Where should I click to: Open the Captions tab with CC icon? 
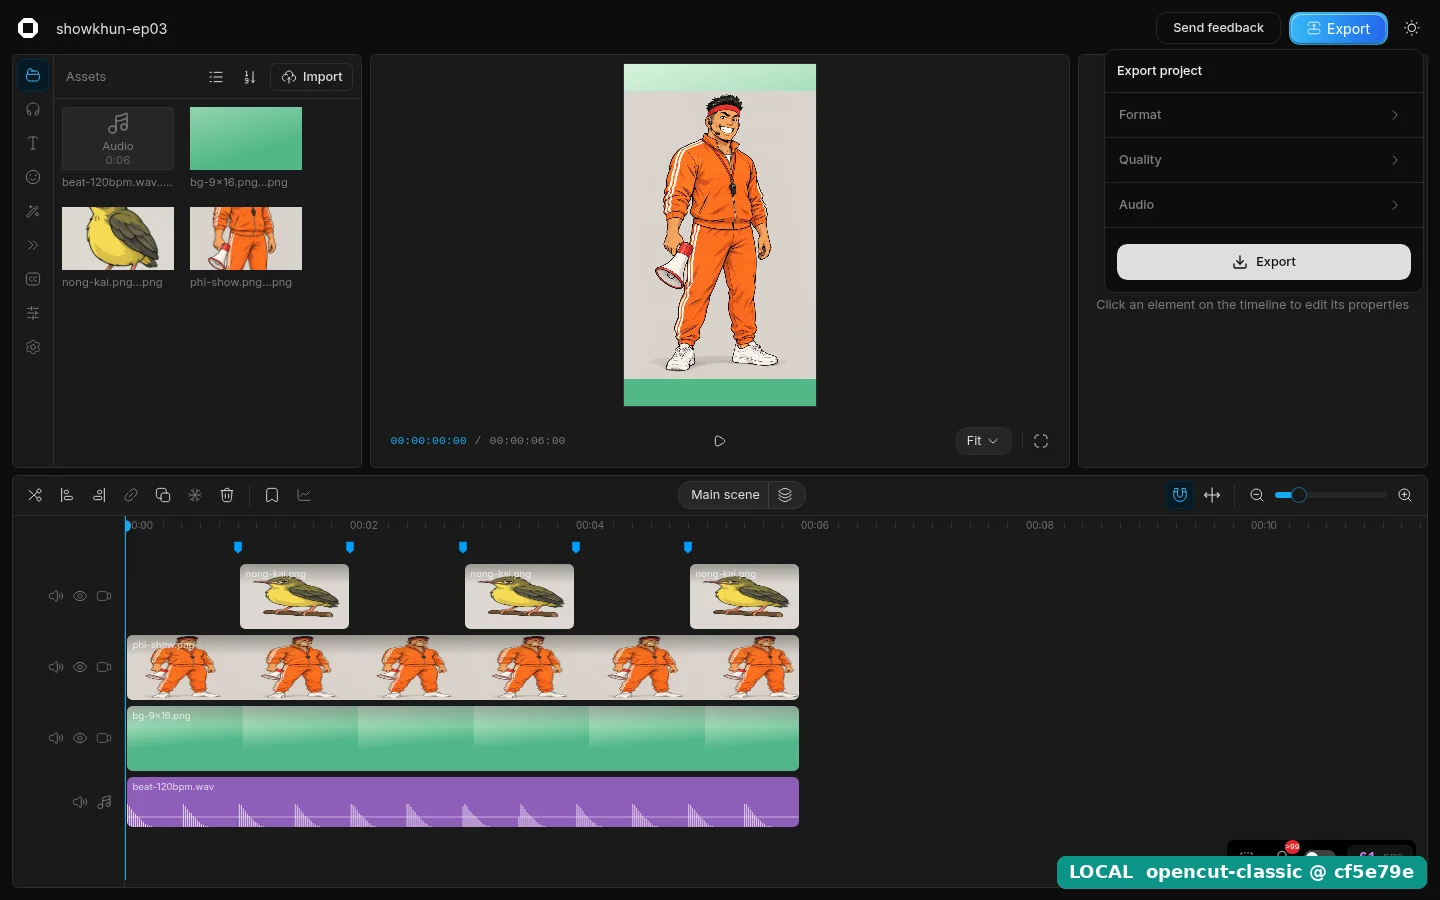click(33, 280)
